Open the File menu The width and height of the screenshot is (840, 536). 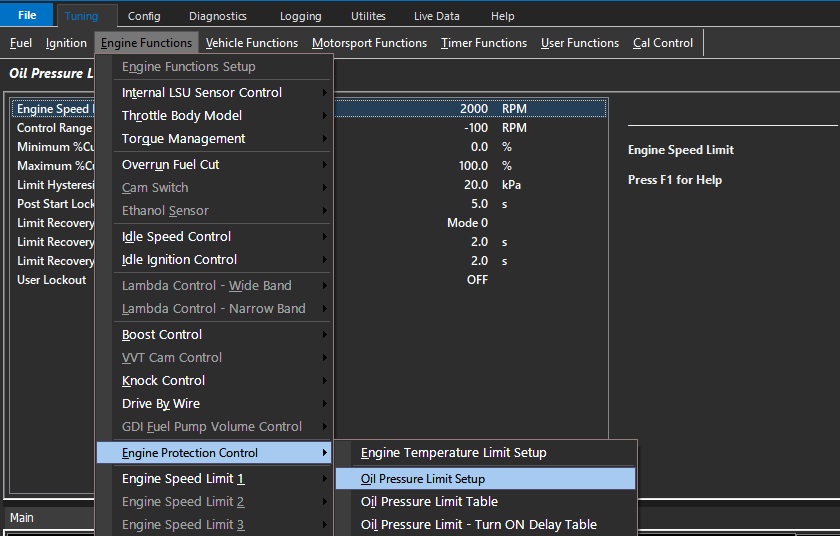coord(27,16)
